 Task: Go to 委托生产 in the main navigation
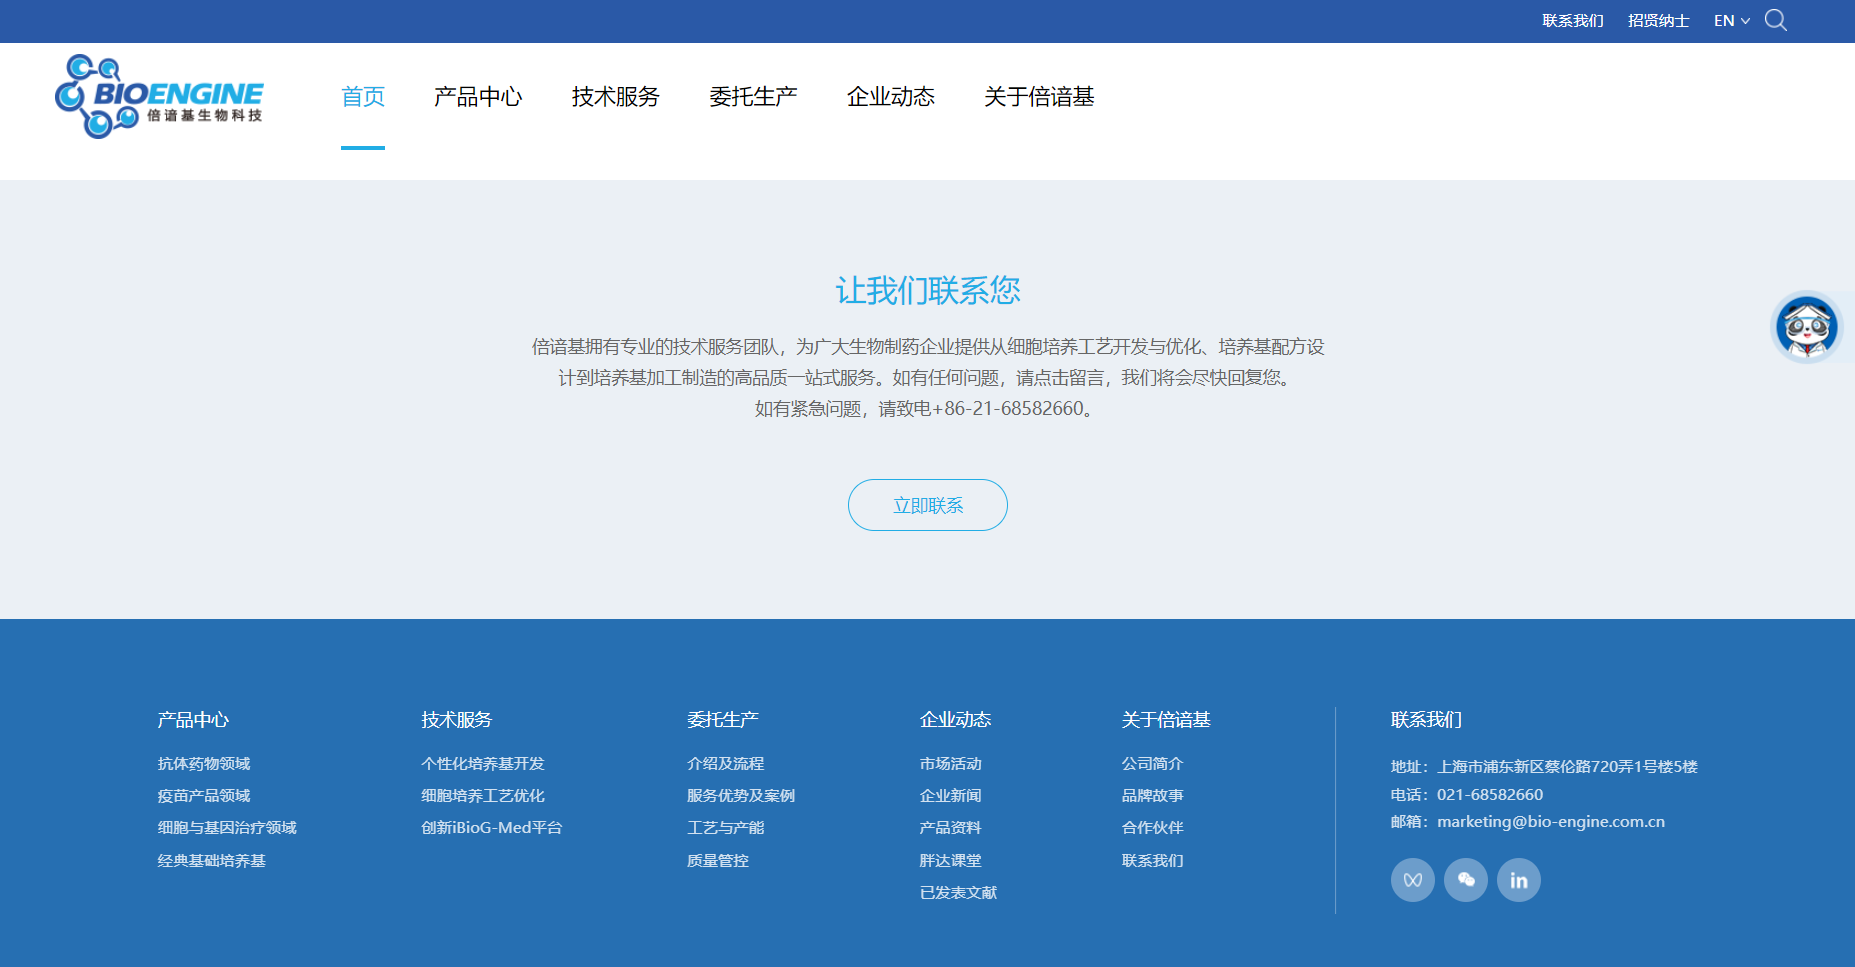point(753,97)
